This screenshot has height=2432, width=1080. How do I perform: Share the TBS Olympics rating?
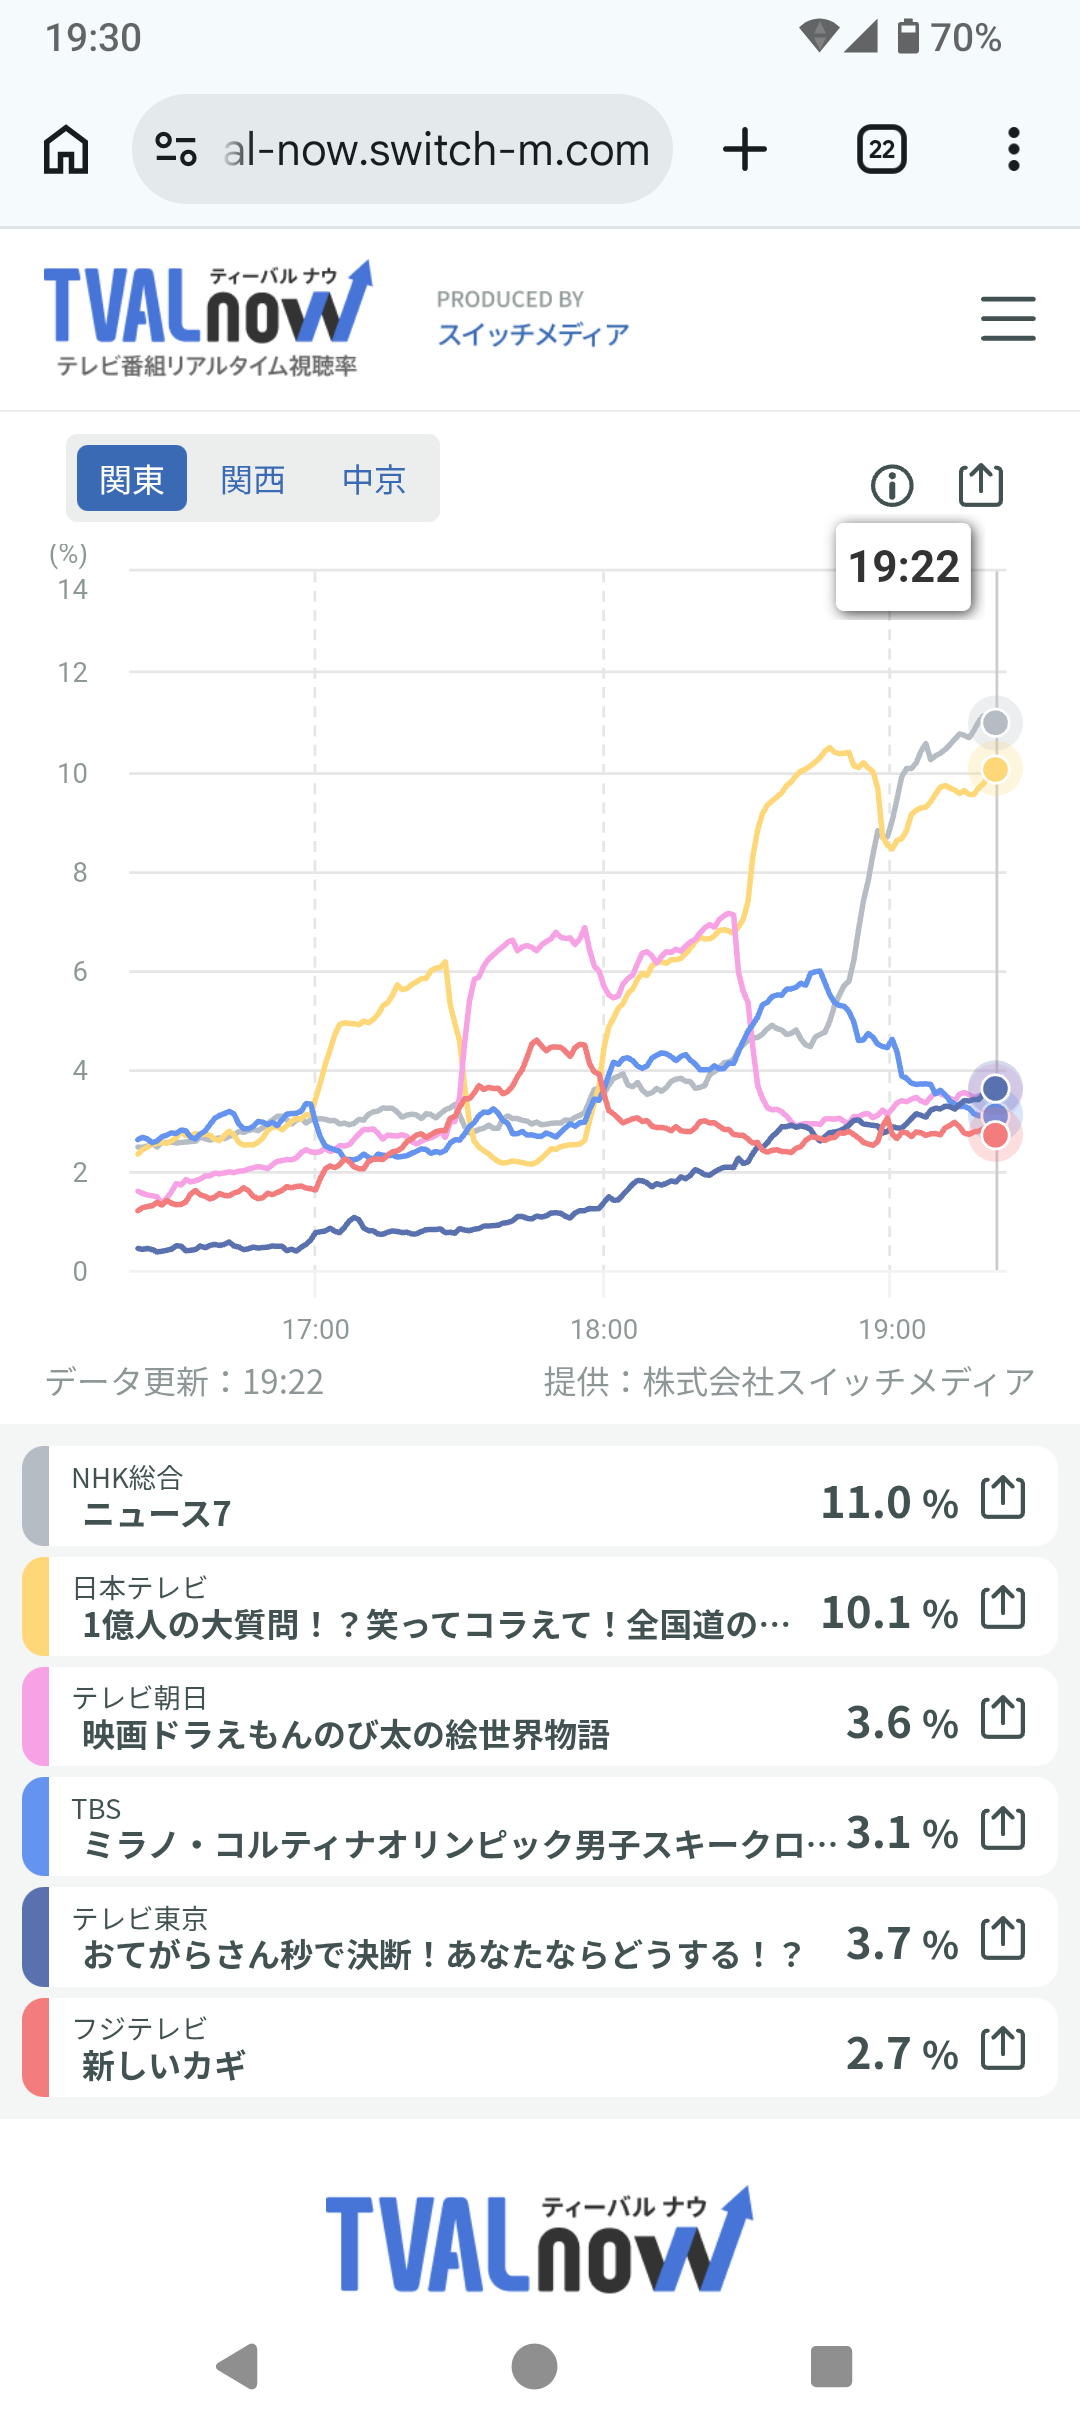pos(1003,1828)
